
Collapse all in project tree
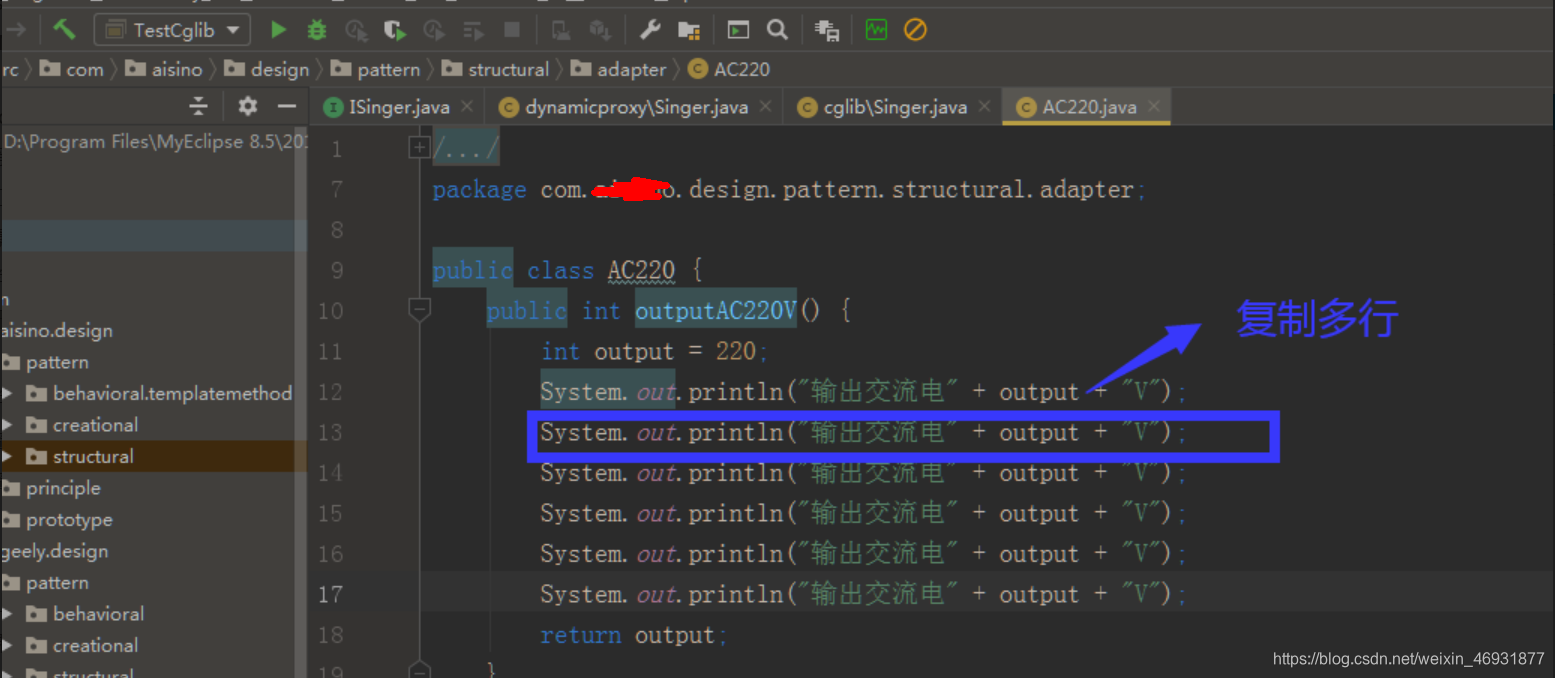pos(199,106)
